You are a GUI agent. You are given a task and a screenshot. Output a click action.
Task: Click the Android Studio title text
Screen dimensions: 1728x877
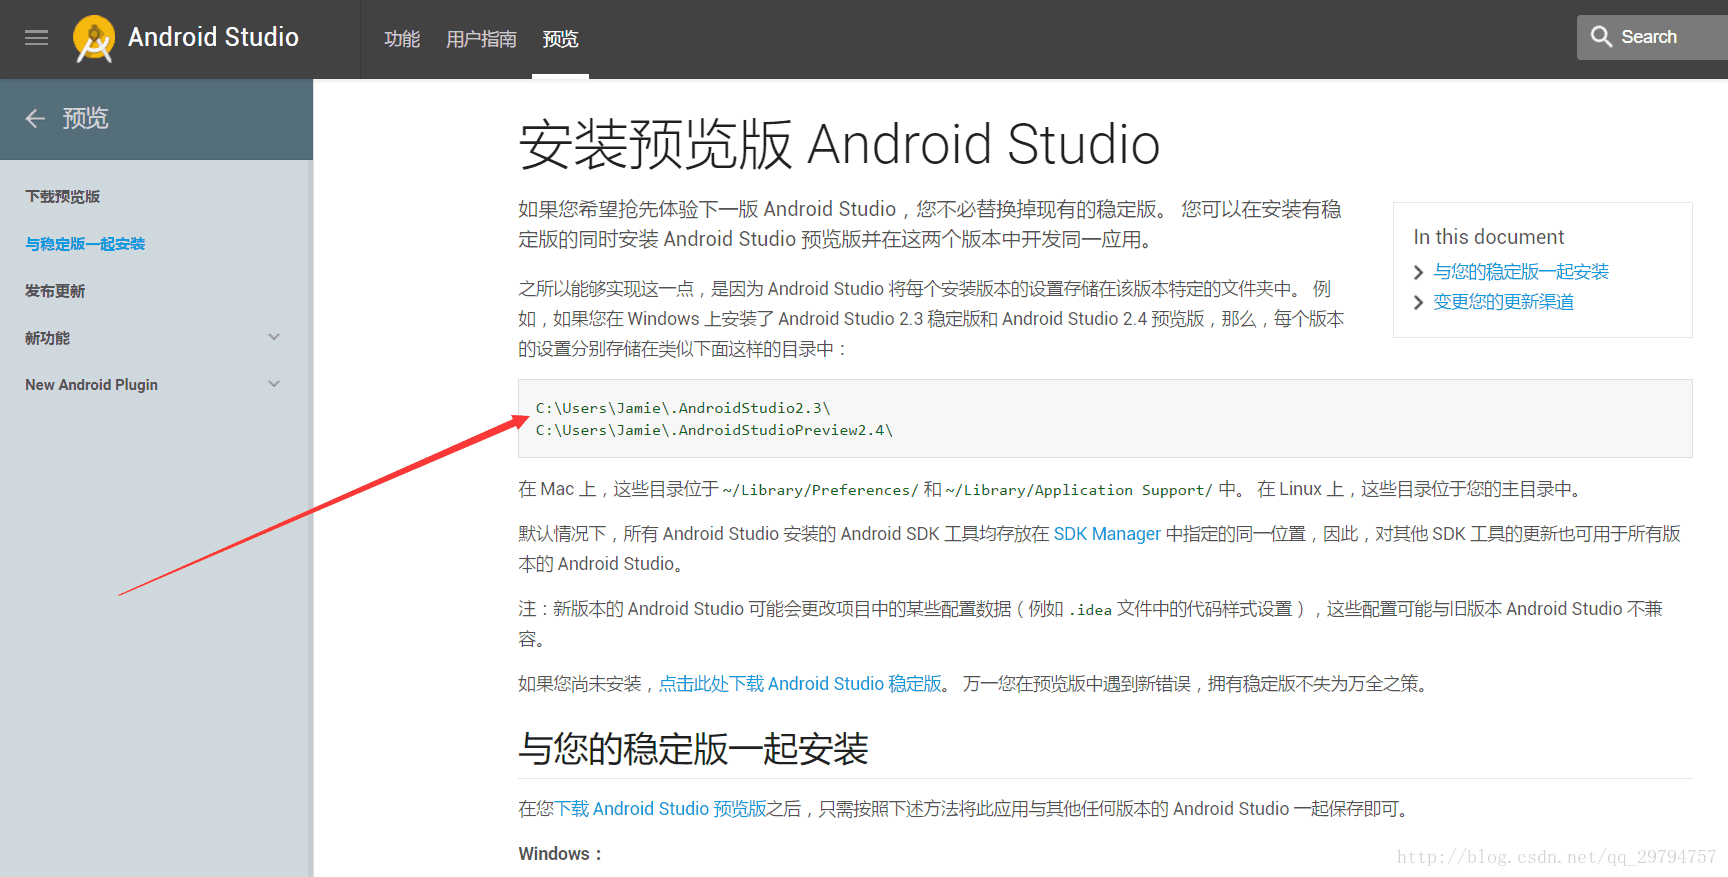pyautogui.click(x=213, y=37)
